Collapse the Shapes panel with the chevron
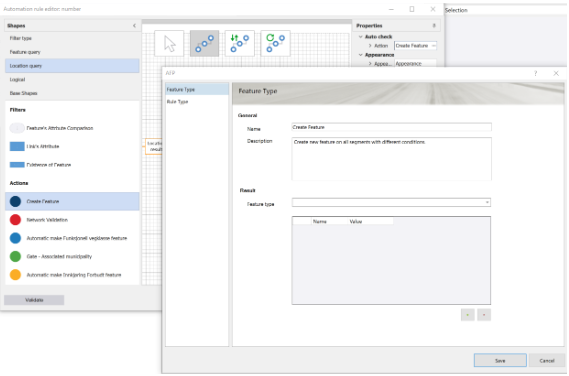The image size is (569, 376). tap(134, 26)
